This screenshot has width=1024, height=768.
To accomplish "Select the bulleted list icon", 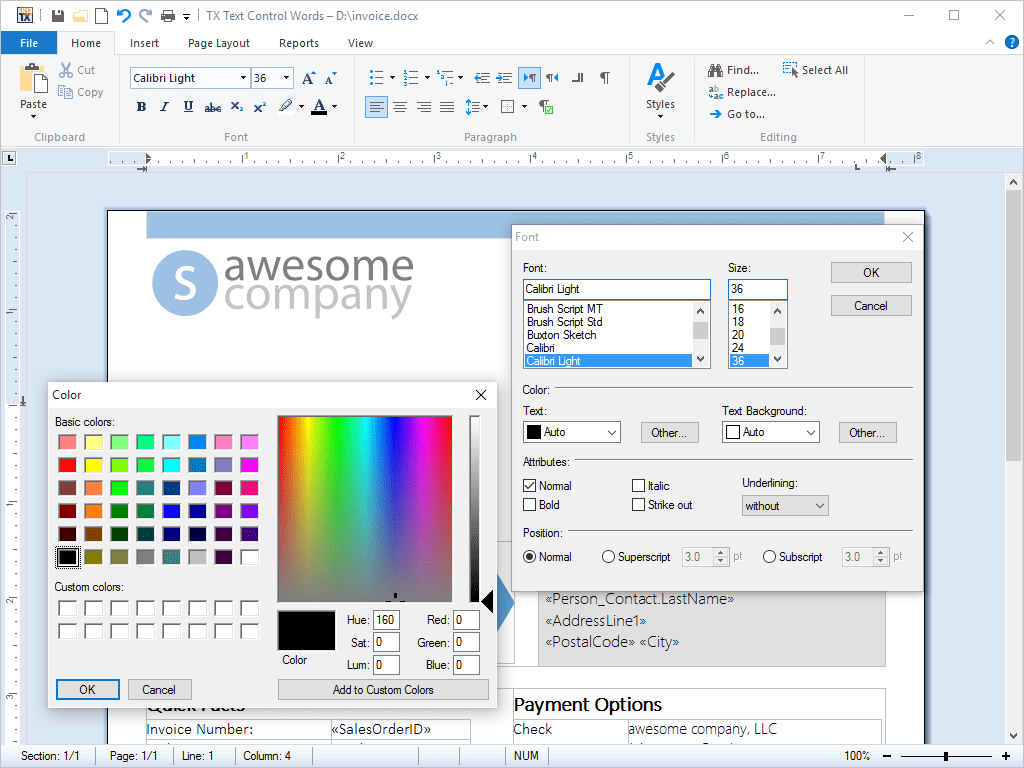I will (378, 77).
